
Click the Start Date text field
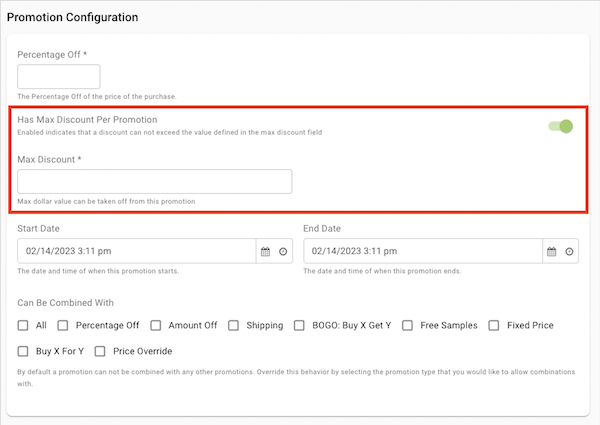(137, 251)
